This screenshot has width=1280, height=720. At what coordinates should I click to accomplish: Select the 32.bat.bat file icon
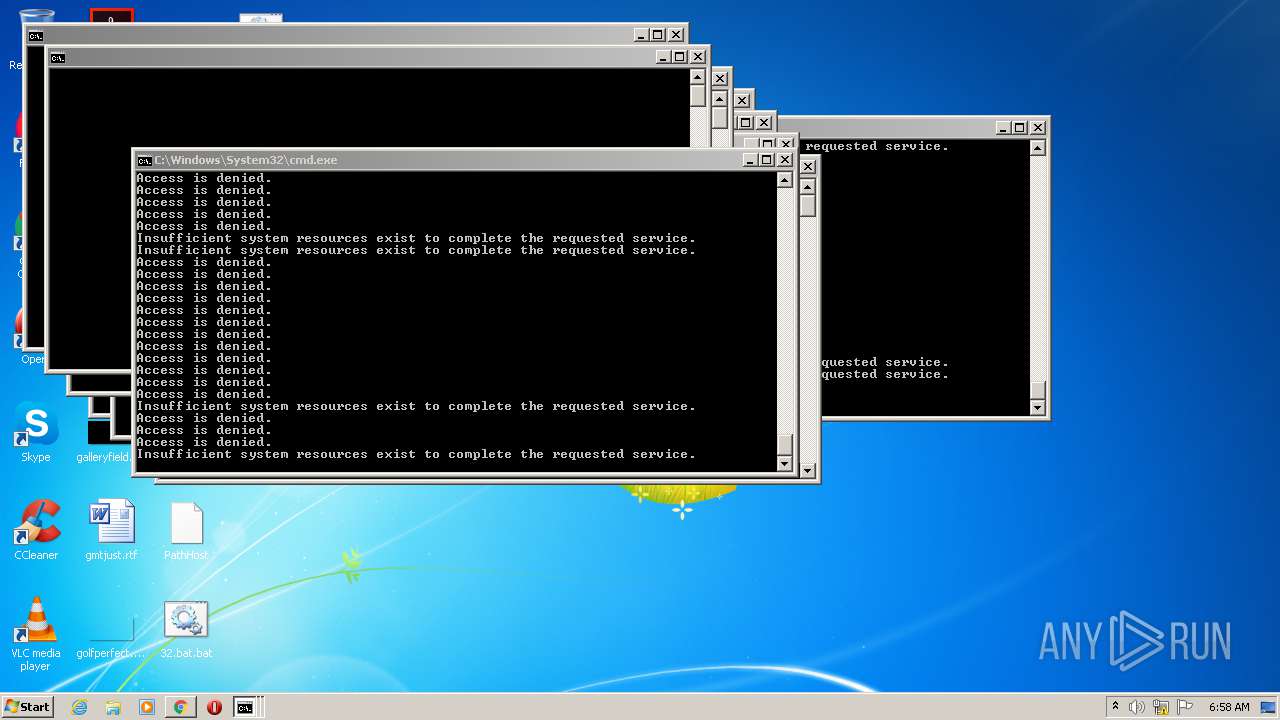186,630
